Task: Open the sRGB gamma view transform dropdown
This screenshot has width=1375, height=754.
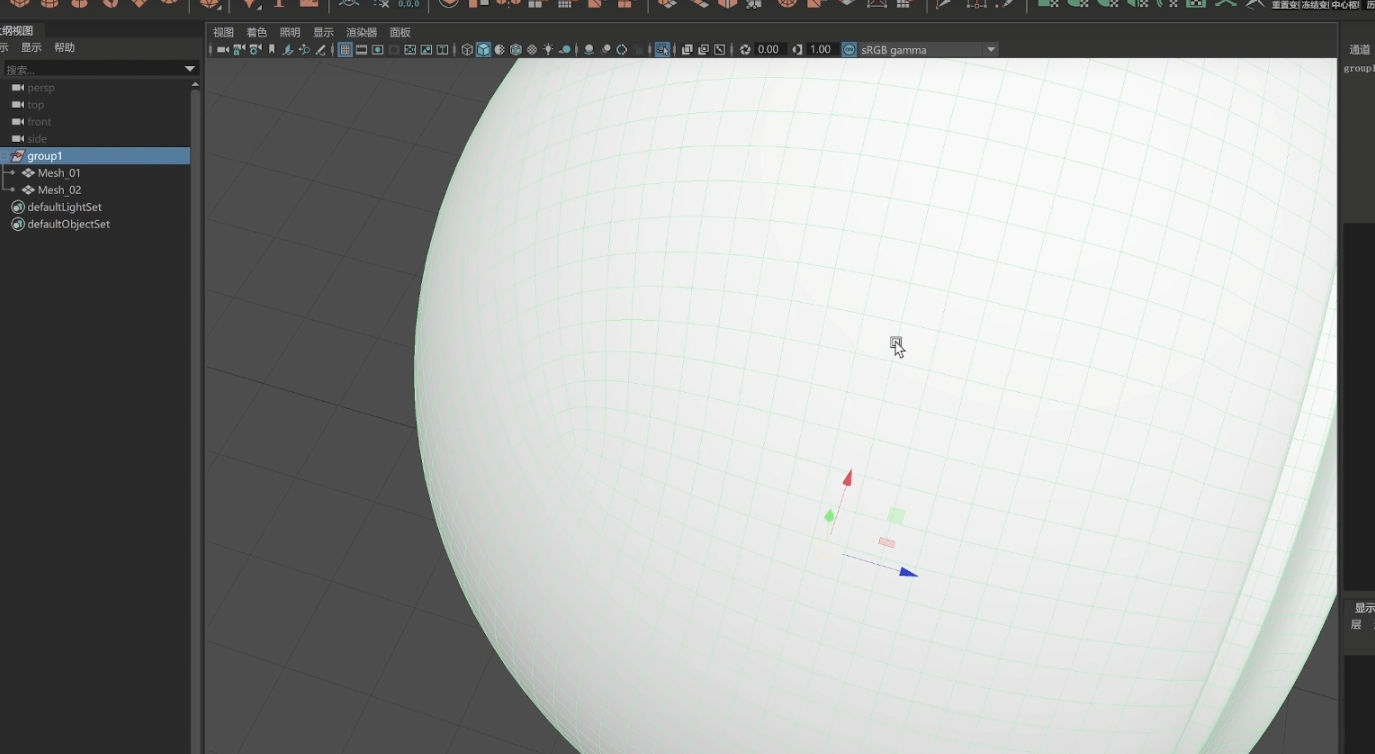Action: click(x=991, y=49)
